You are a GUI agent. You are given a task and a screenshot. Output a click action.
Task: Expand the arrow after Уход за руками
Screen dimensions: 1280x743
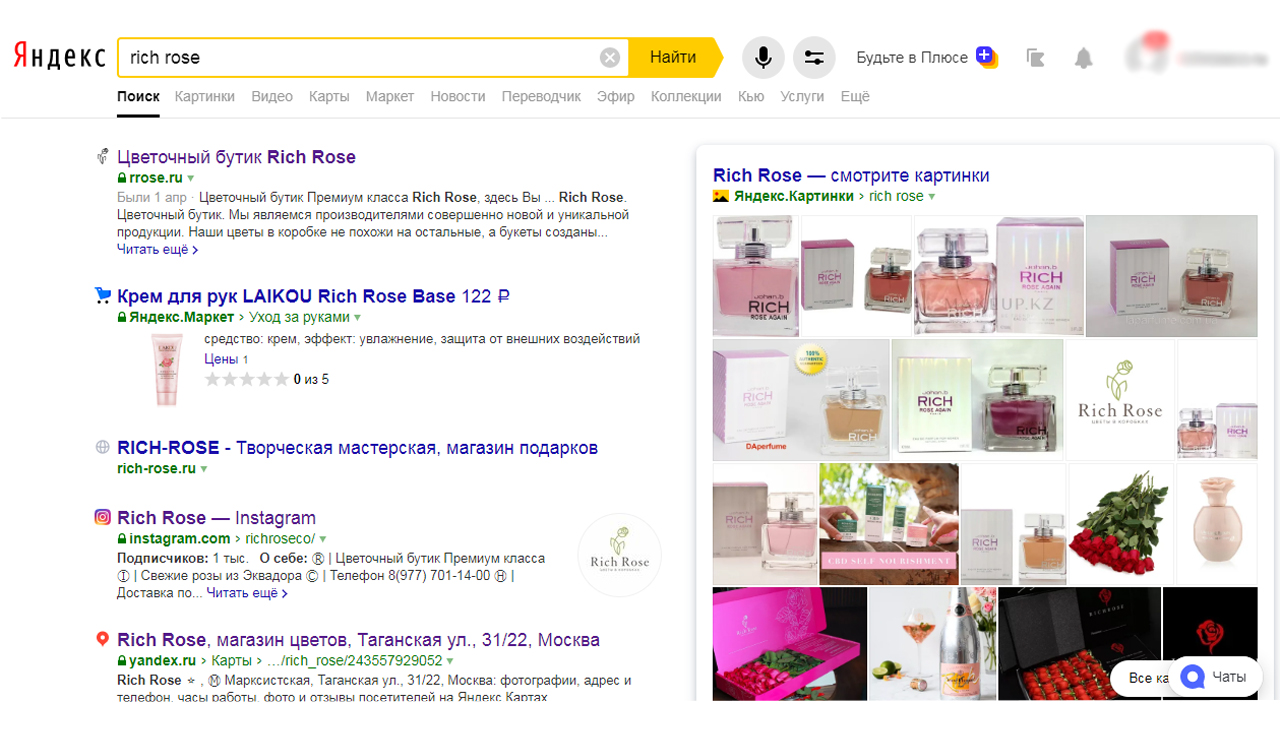click(x=357, y=318)
